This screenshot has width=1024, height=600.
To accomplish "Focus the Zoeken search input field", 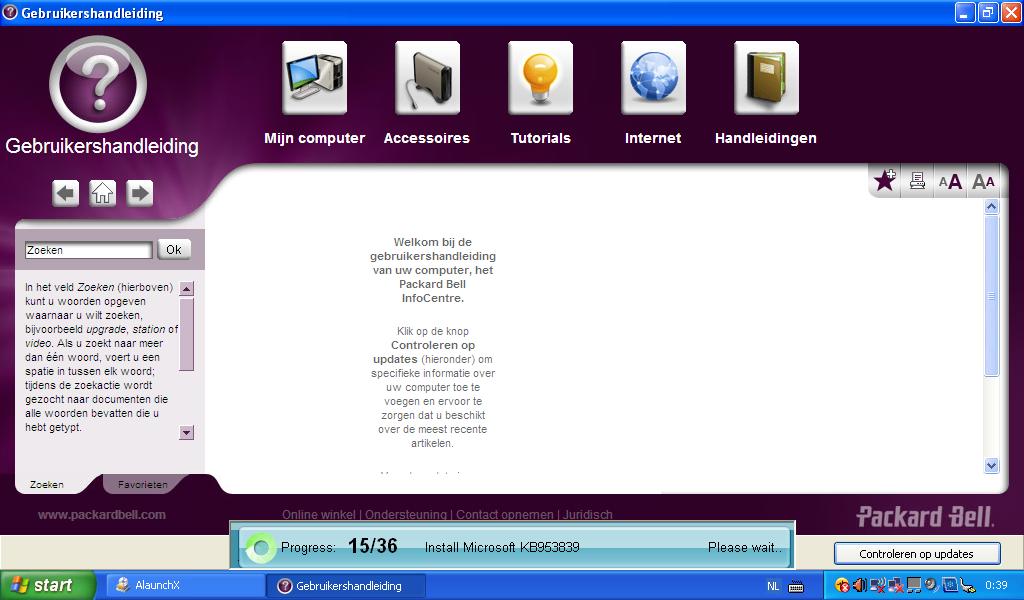I will [88, 250].
